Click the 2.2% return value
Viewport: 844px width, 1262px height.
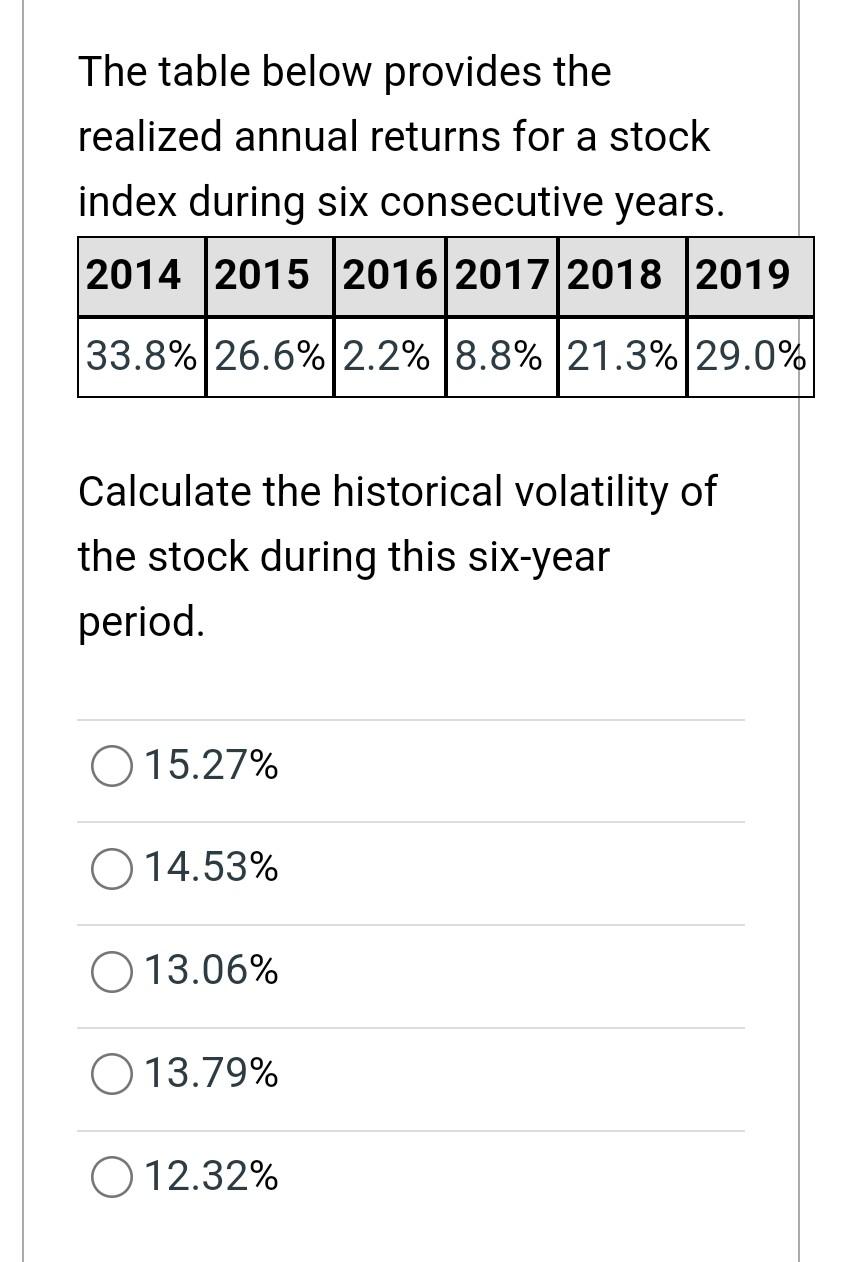[x=389, y=356]
